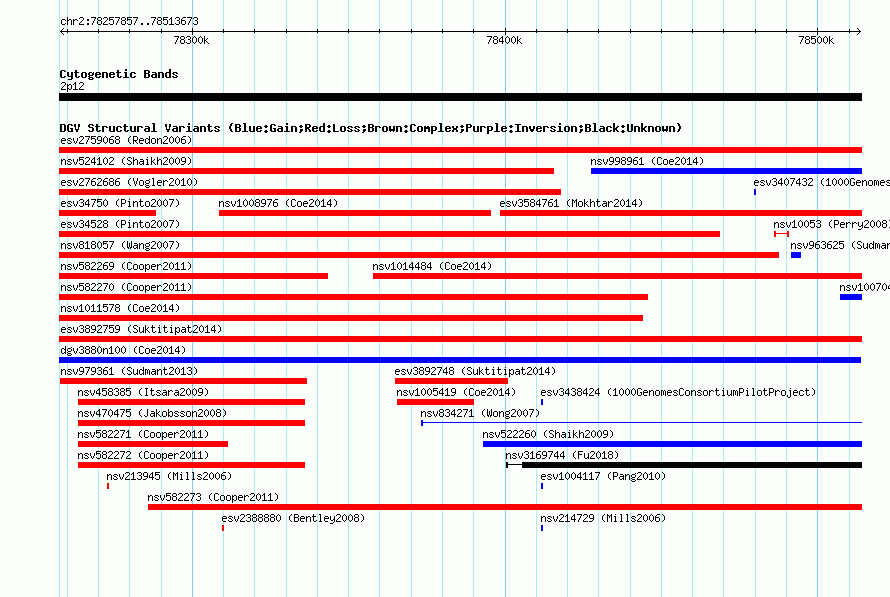
Task: Click the esv2762686 (Vogler2010) variant label
Action: tap(129, 182)
